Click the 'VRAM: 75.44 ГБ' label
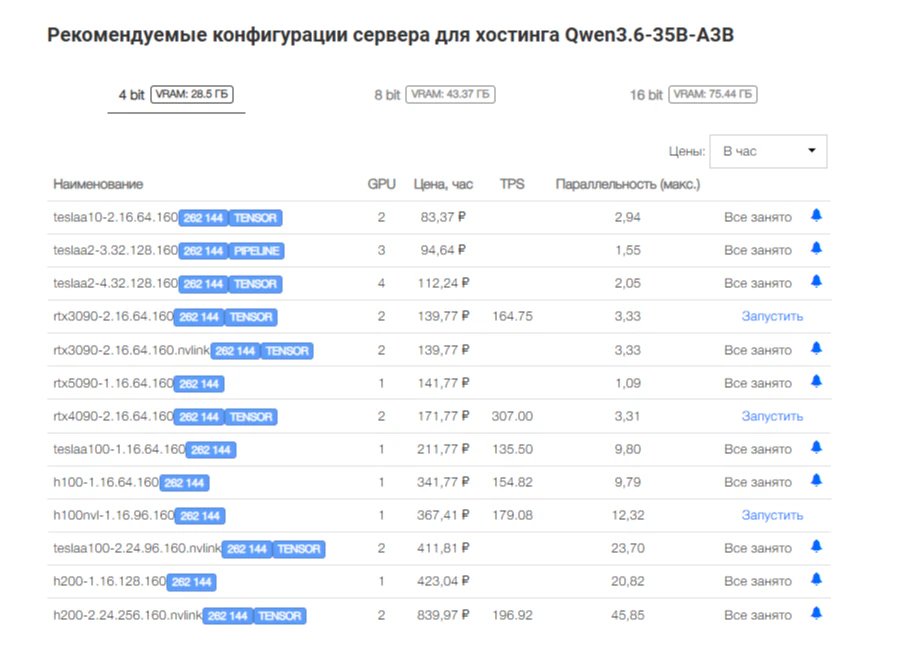Screen dimensions: 907x666 (713, 94)
